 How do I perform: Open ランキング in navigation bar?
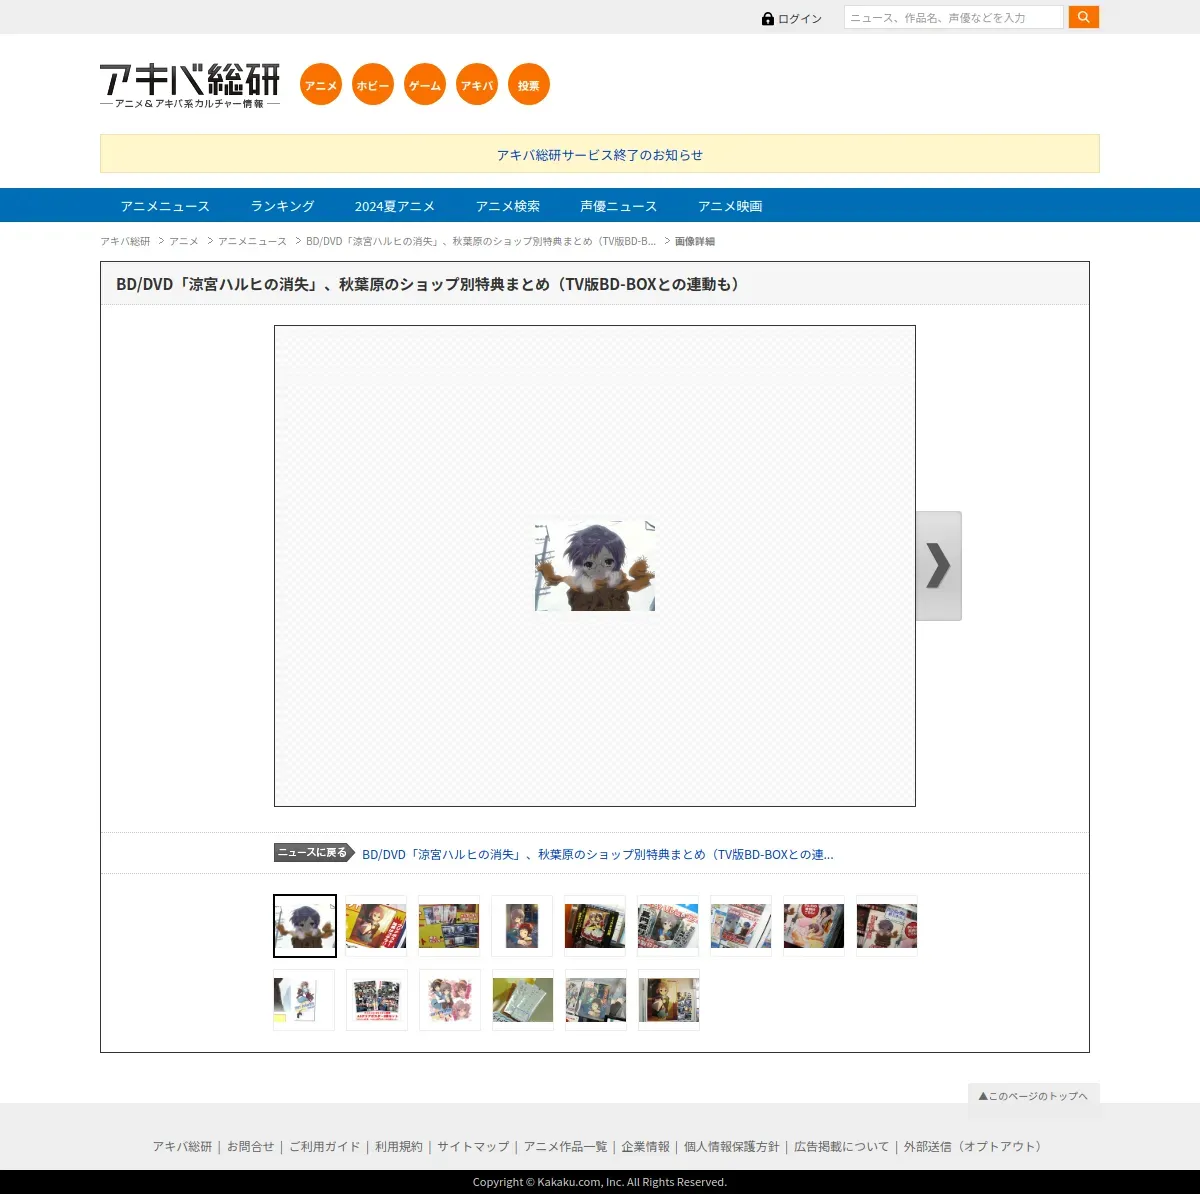tap(282, 206)
